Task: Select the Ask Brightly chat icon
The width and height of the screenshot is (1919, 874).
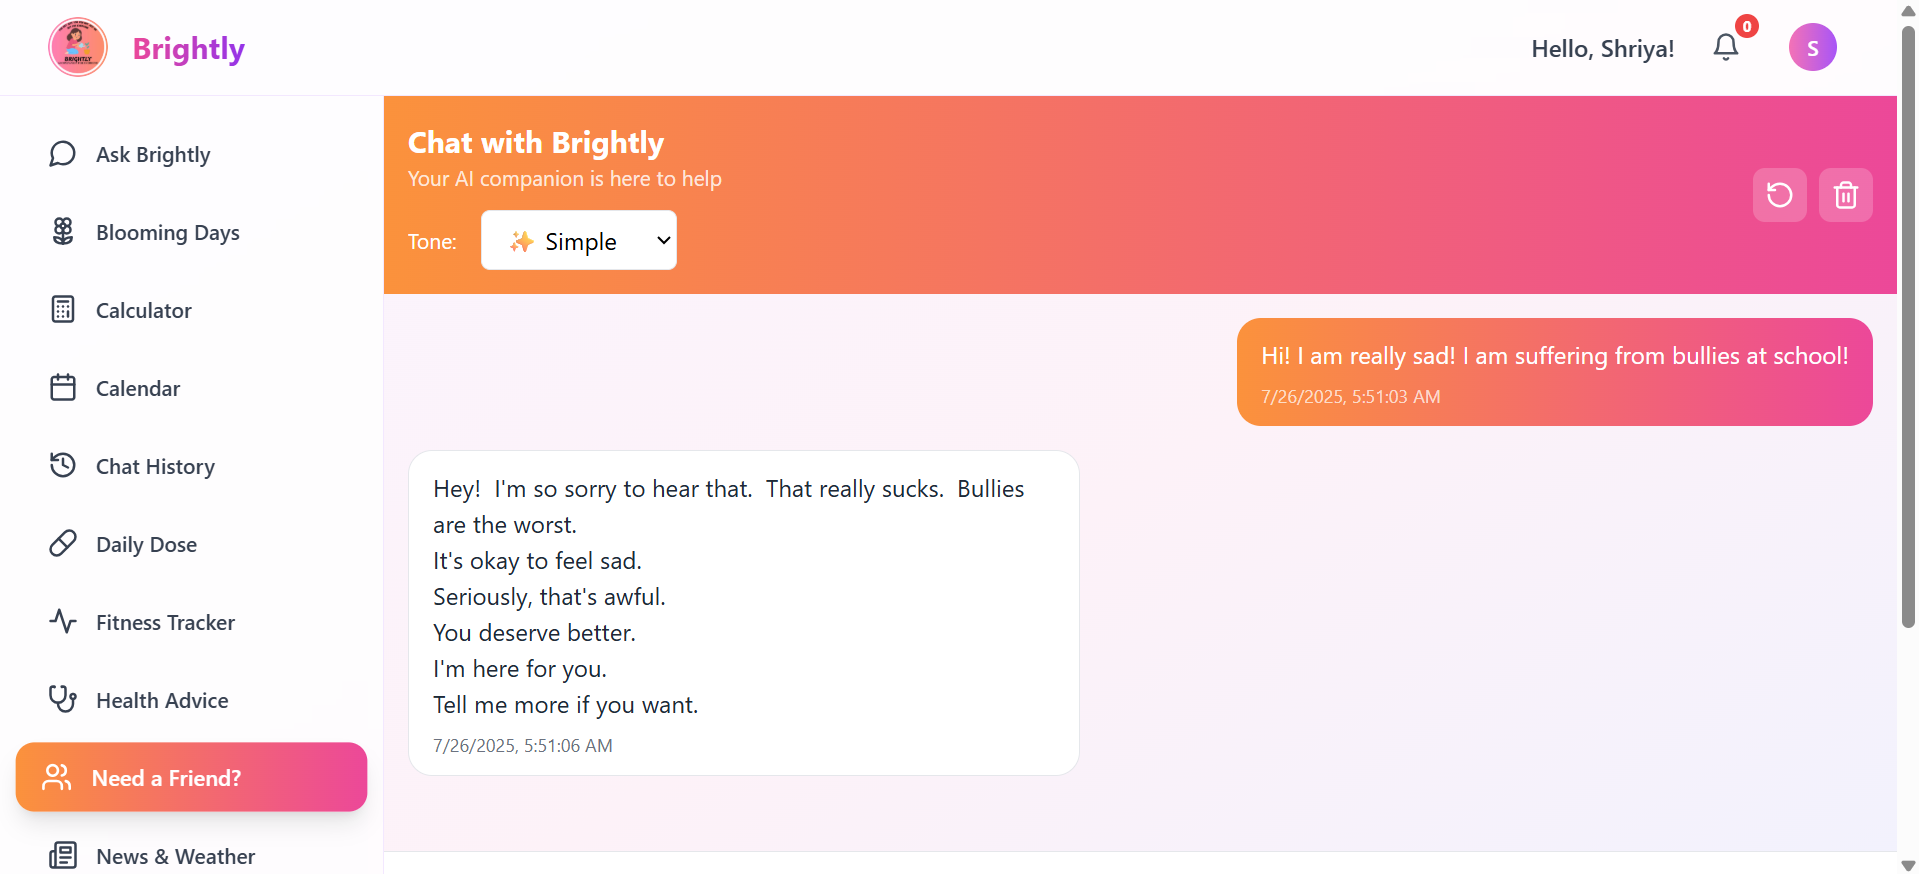Action: pyautogui.click(x=62, y=154)
